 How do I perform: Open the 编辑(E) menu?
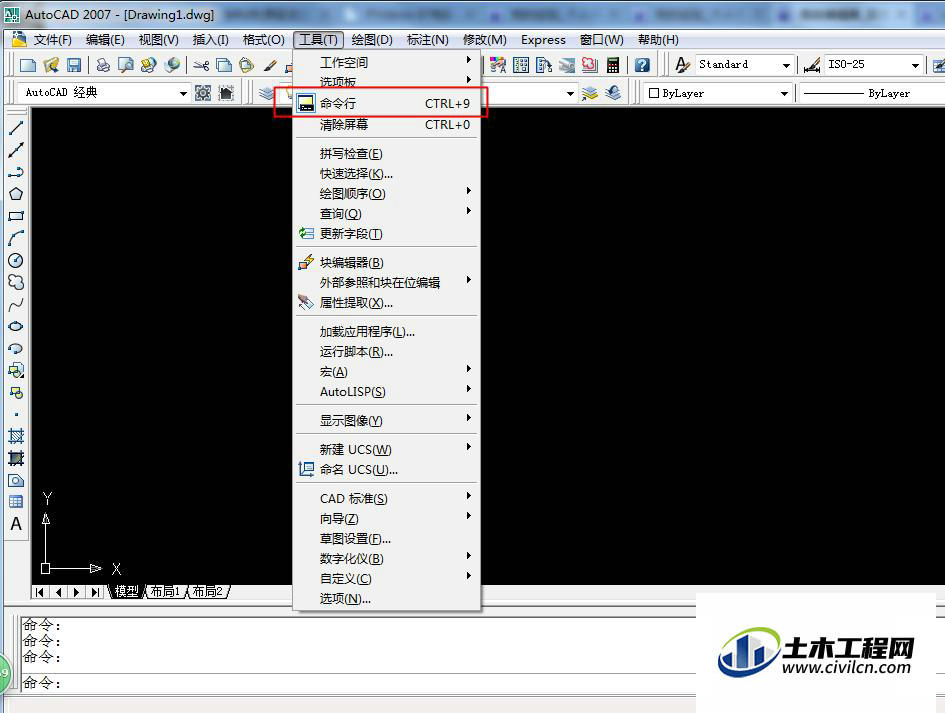pos(105,40)
